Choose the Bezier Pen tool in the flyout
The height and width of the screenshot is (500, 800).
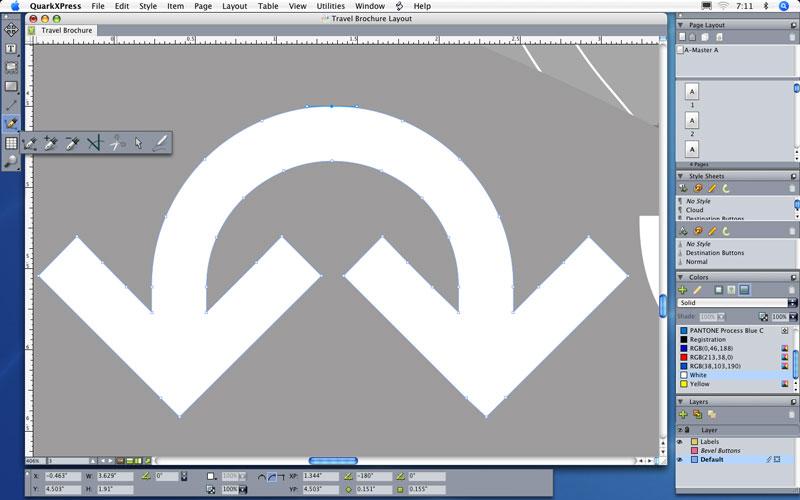coord(30,143)
